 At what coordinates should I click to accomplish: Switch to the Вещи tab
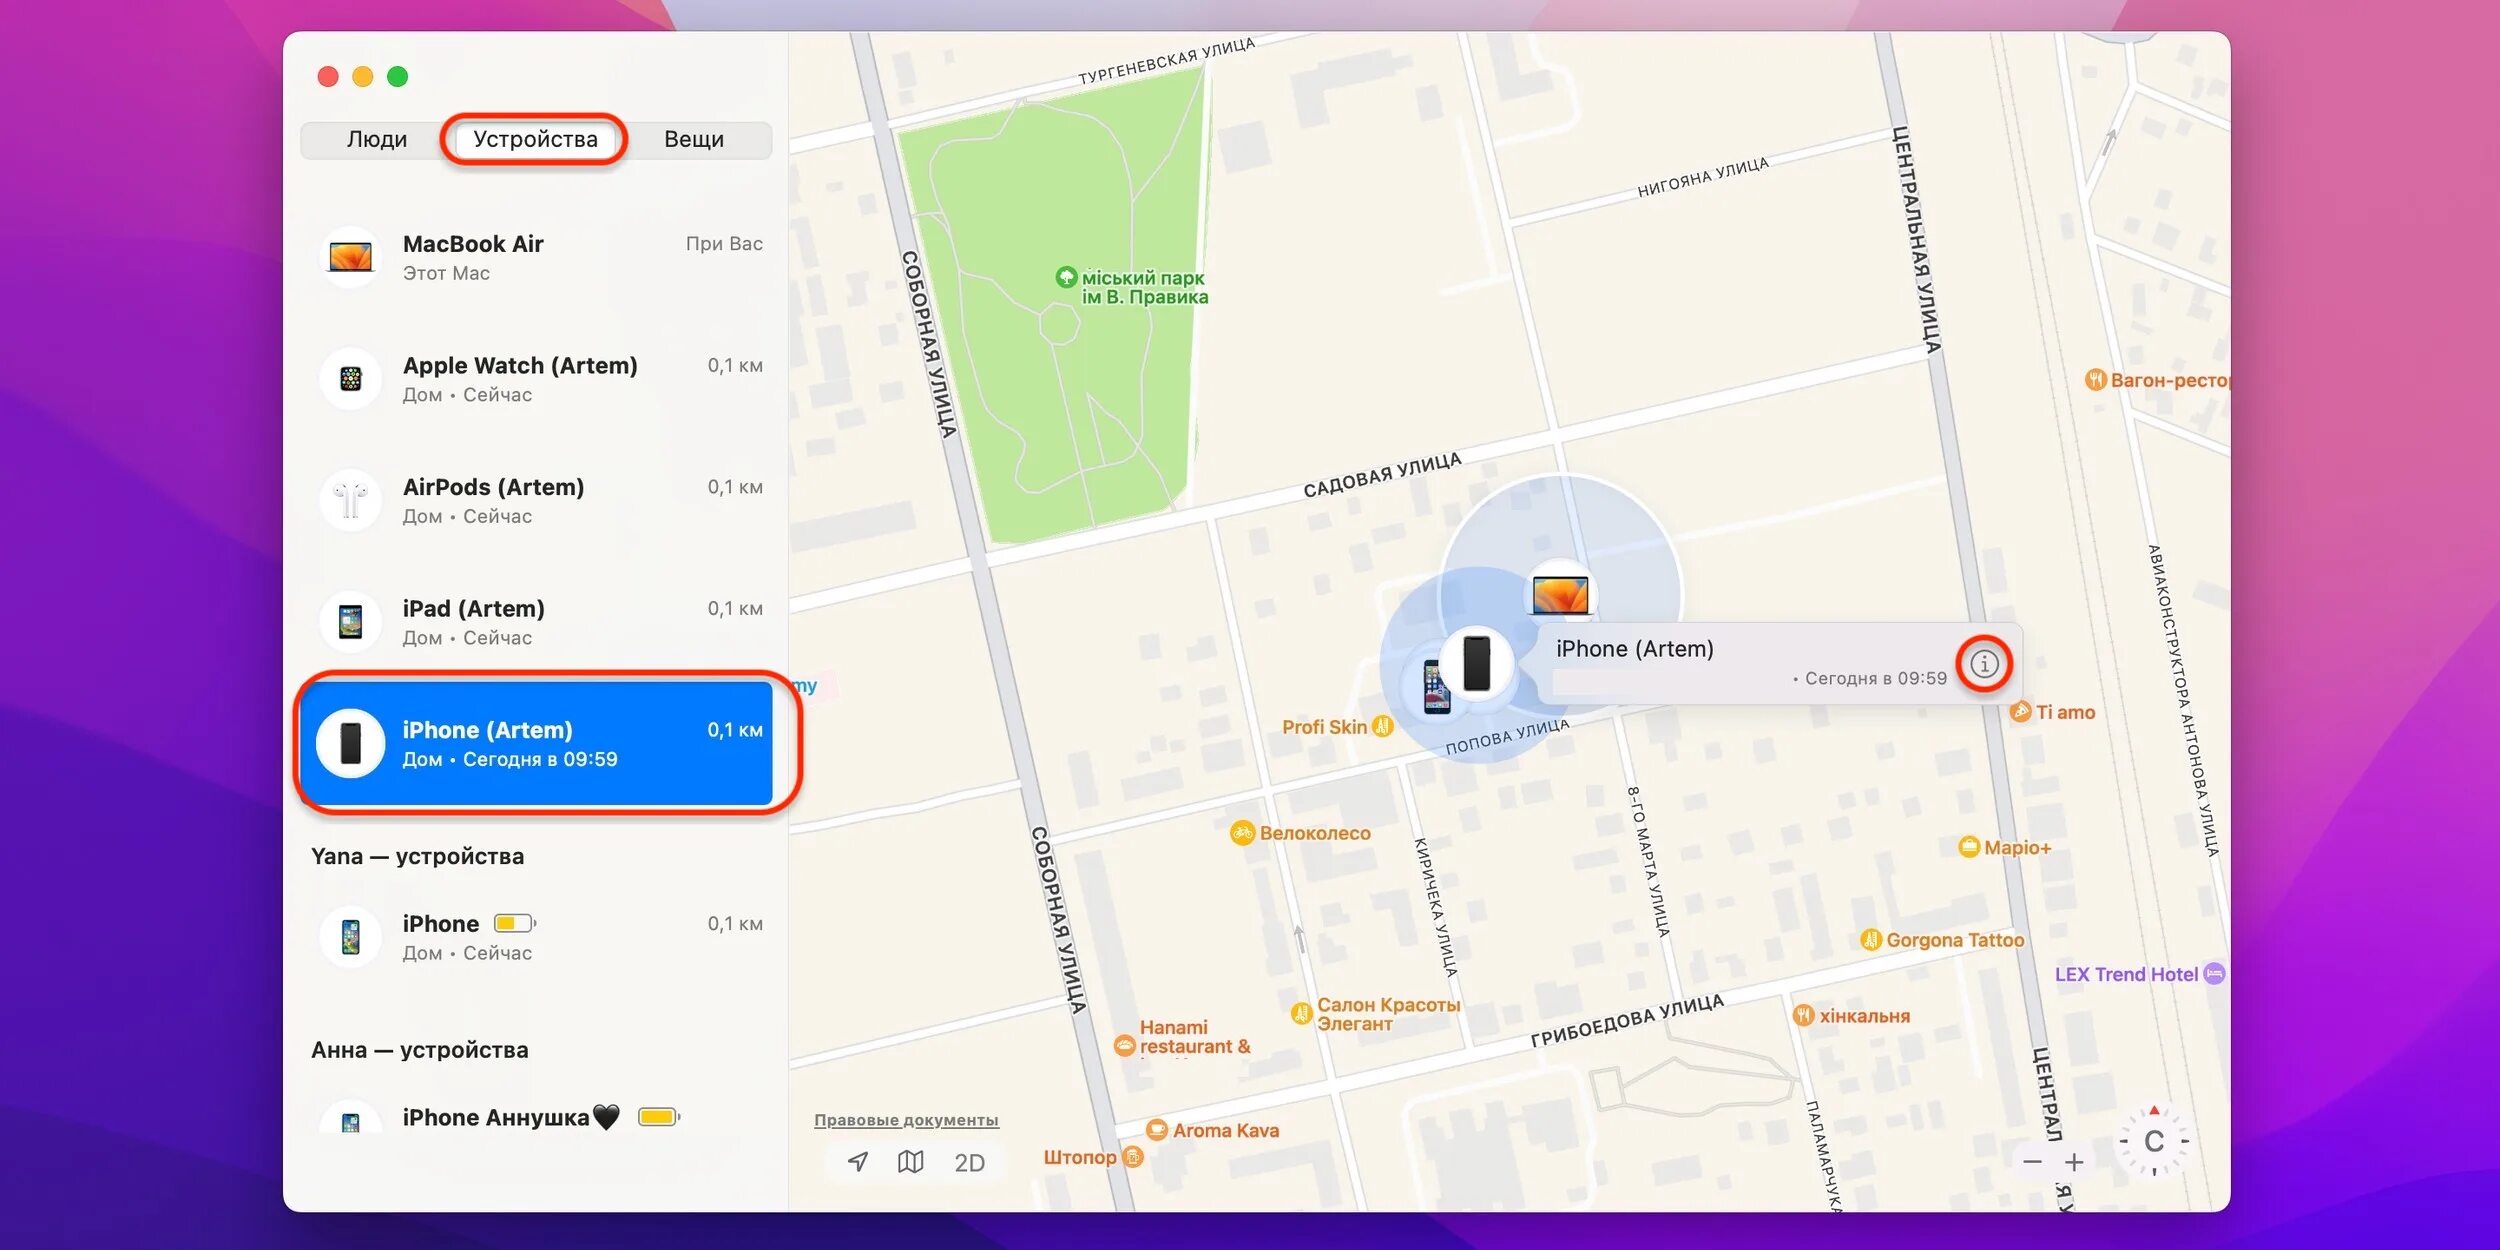click(x=694, y=139)
